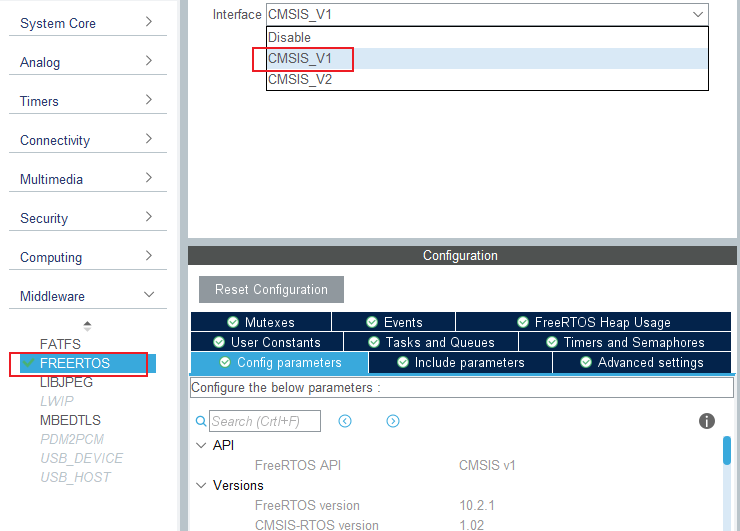The image size is (740, 531).
Task: Choose CMSIS_V1 in the Interface list
Action: (x=487, y=59)
